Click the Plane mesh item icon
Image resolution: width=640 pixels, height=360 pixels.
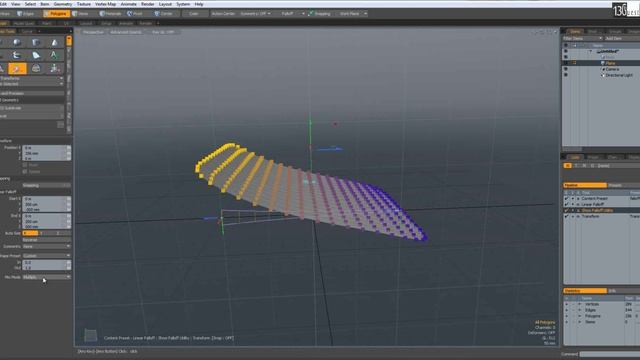point(603,63)
